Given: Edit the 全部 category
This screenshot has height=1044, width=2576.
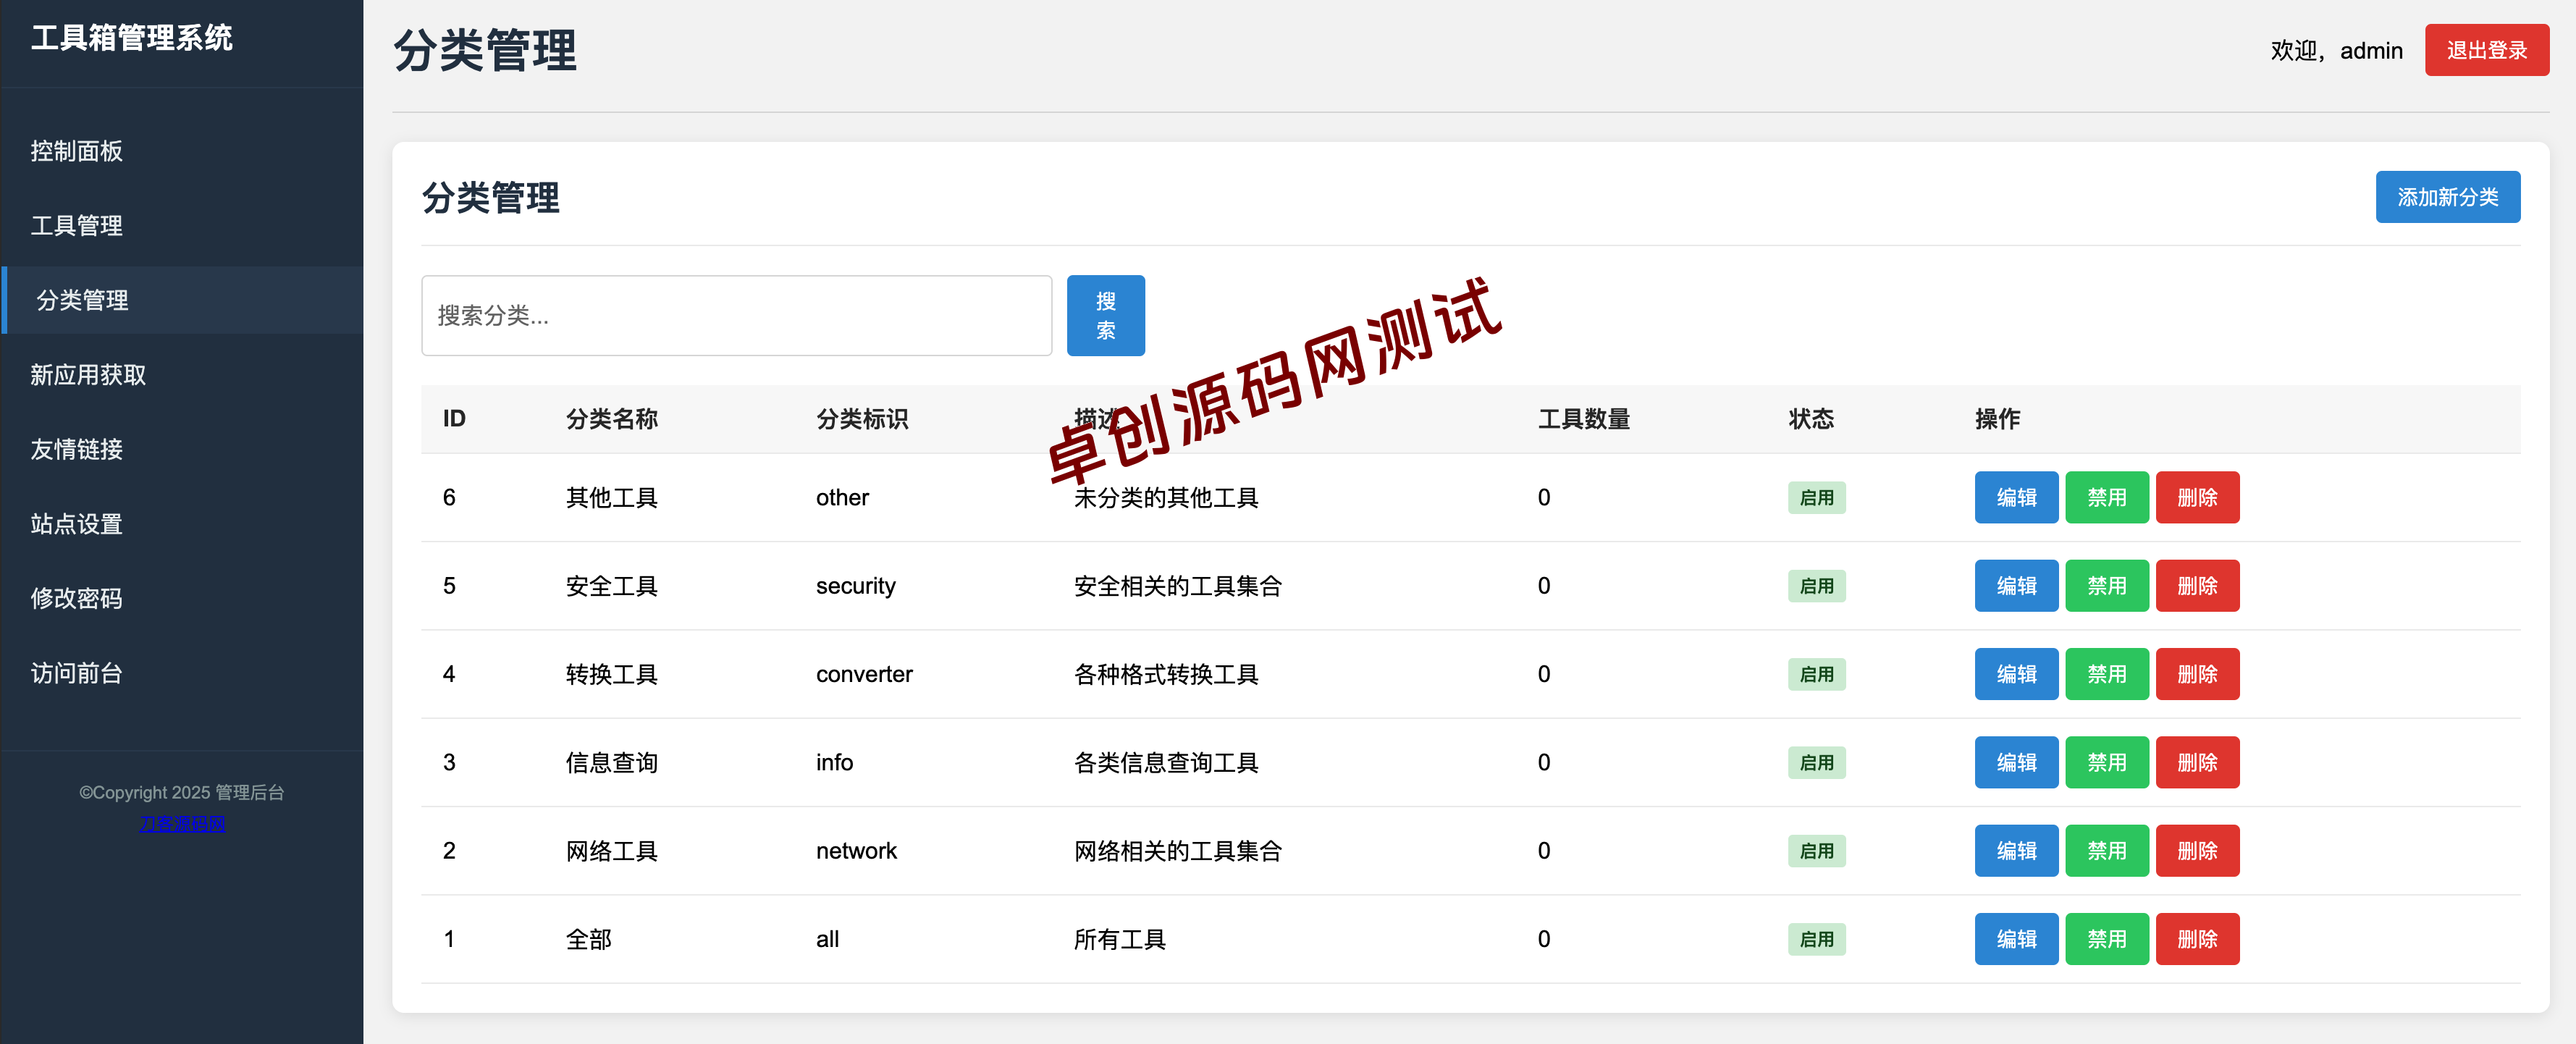Looking at the screenshot, I should click(x=2016, y=939).
